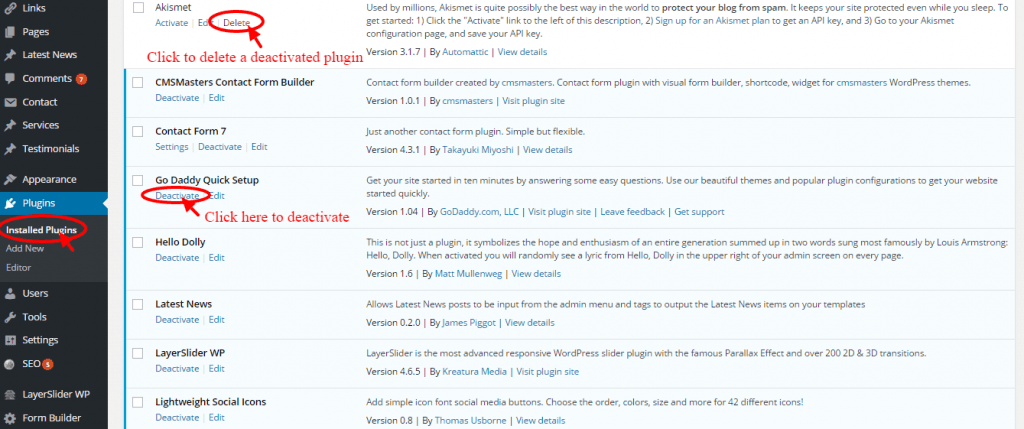Open the Pages menu item
This screenshot has width=1024, height=429.
tap(35, 31)
